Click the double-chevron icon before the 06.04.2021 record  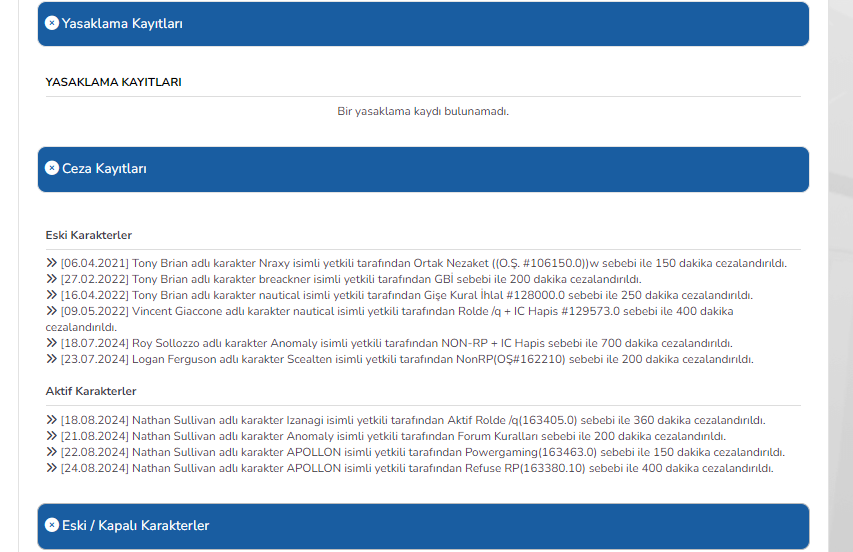click(x=51, y=263)
